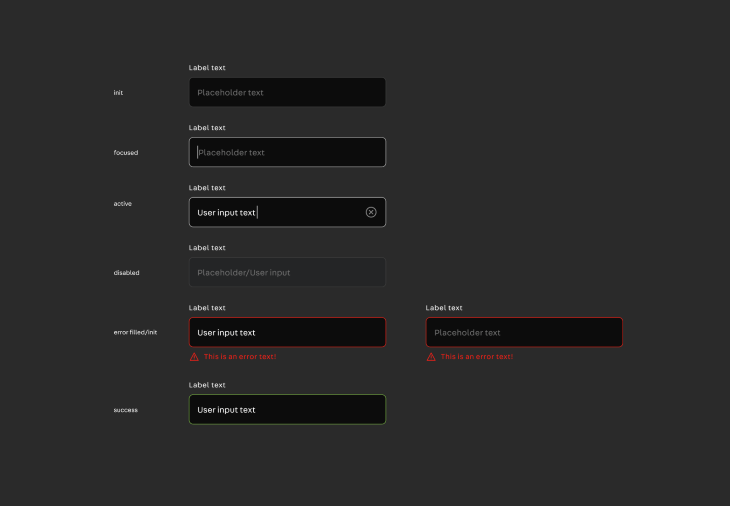Click the error message under right error input
The width and height of the screenshot is (730, 506).
[x=477, y=357]
